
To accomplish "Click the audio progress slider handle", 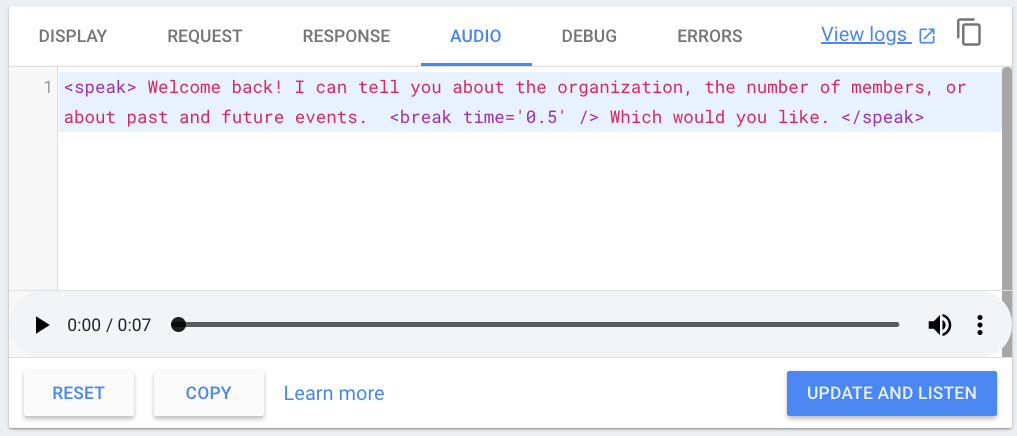I will click(x=178, y=324).
